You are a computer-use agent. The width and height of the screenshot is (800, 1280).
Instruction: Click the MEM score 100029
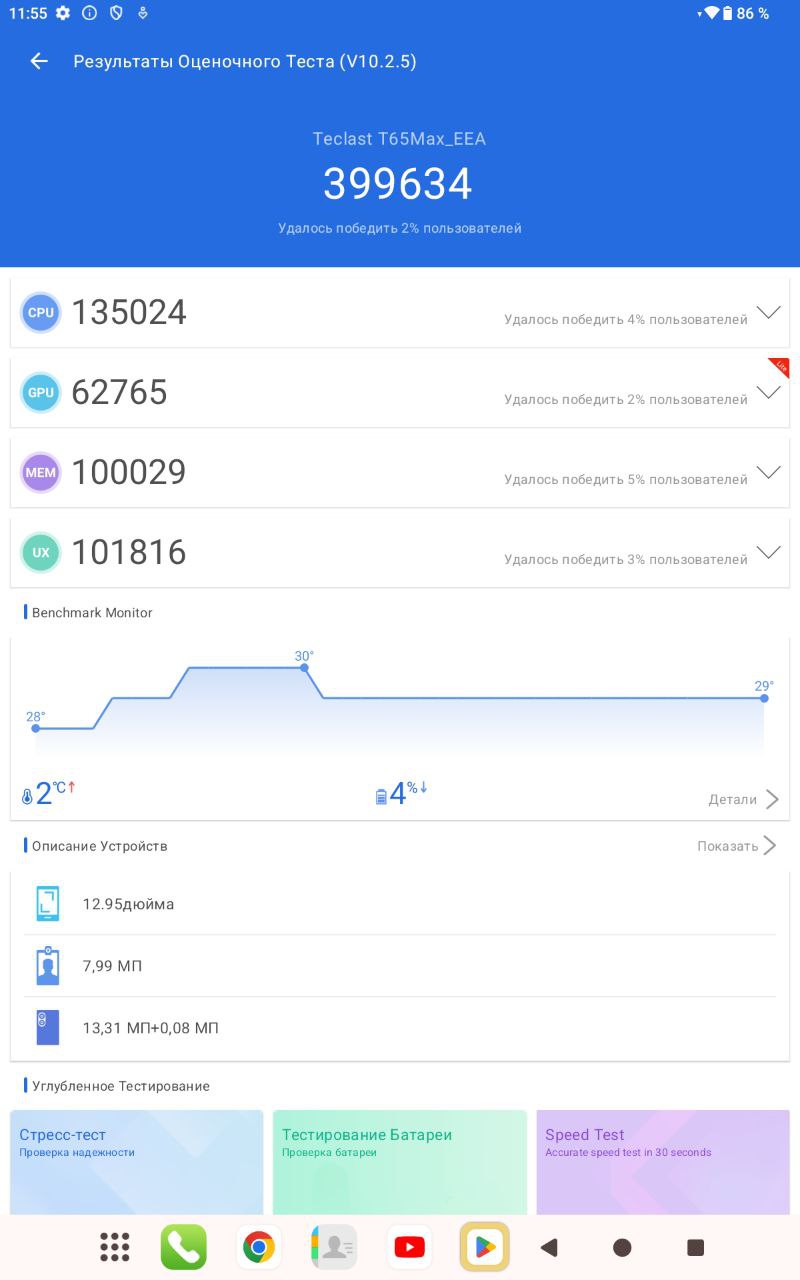[129, 472]
